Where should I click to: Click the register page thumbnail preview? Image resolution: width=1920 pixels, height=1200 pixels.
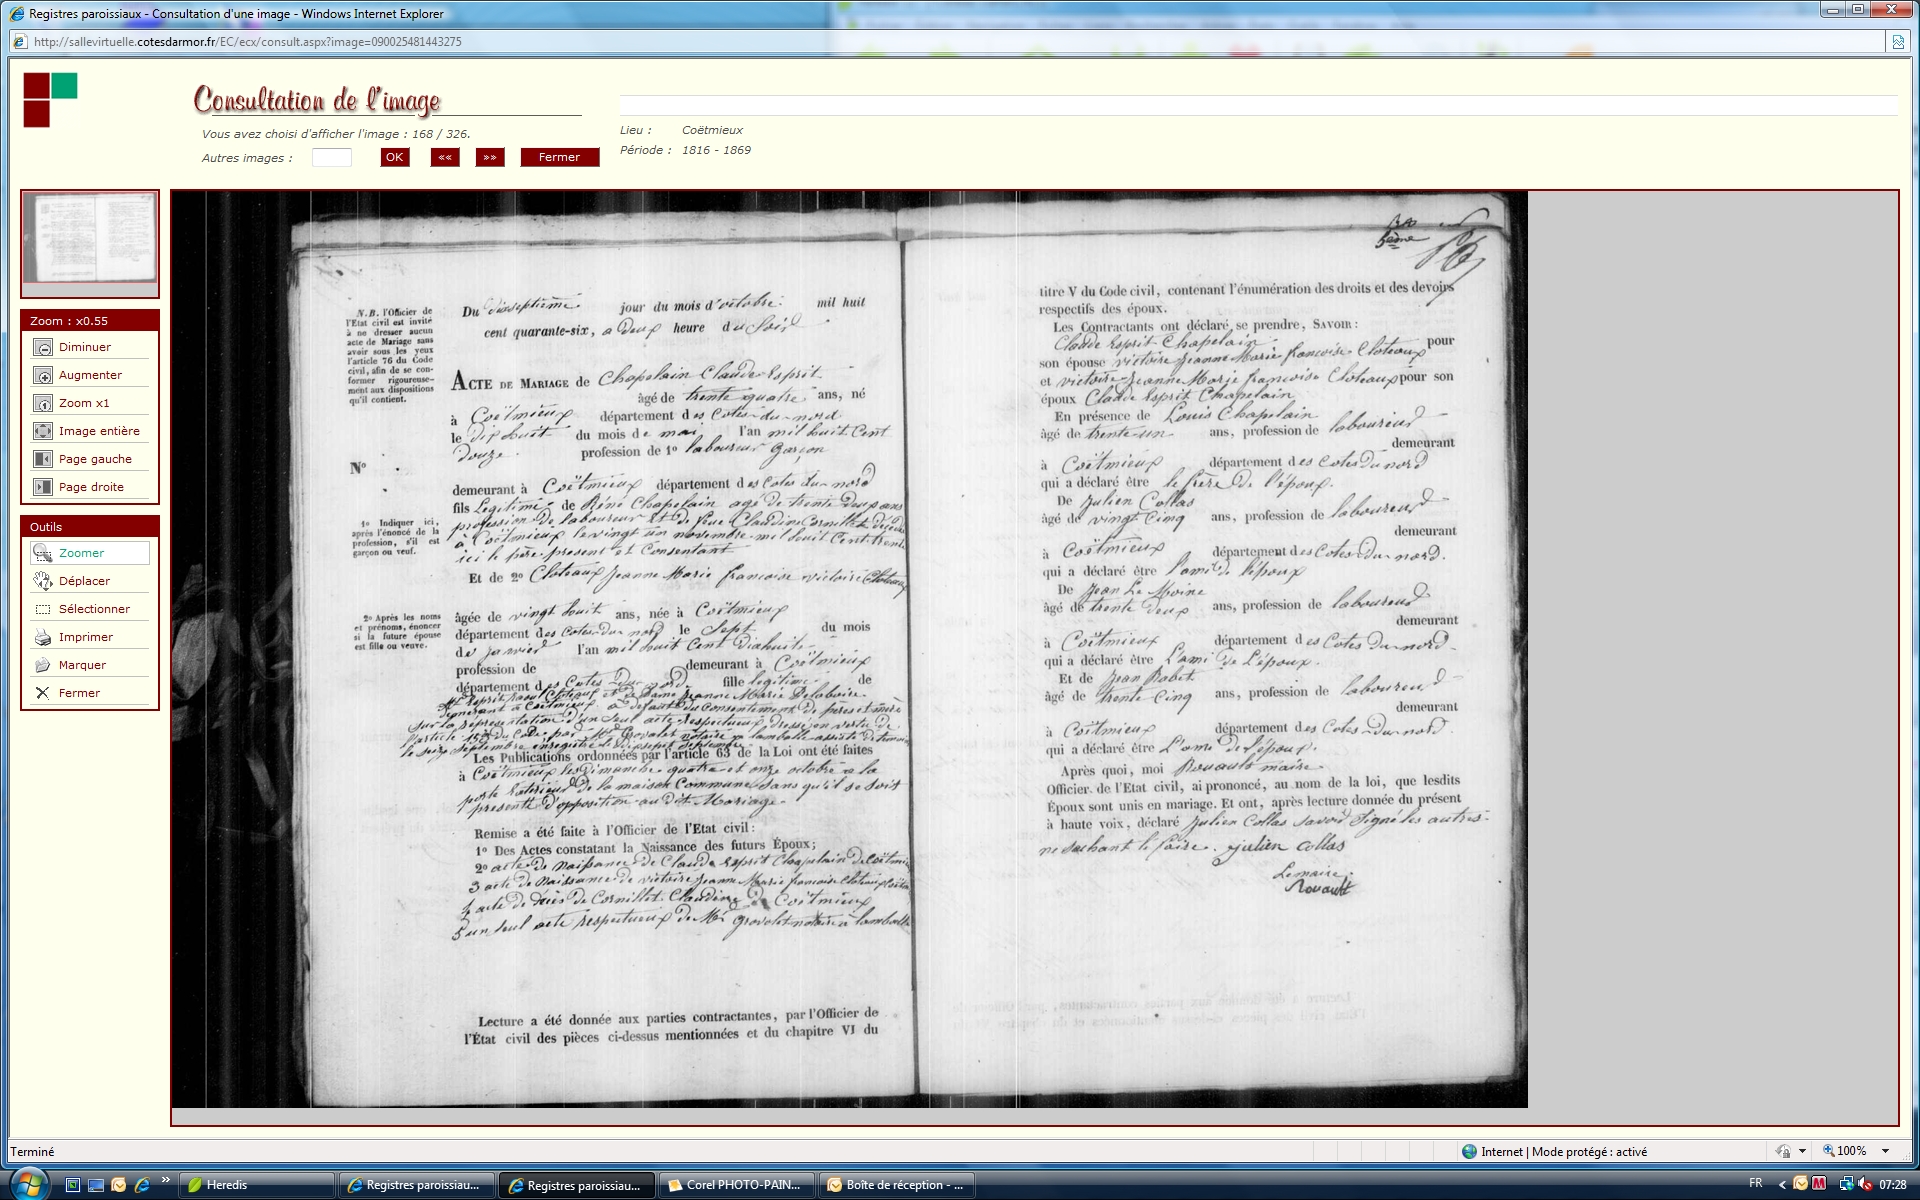[x=90, y=238]
